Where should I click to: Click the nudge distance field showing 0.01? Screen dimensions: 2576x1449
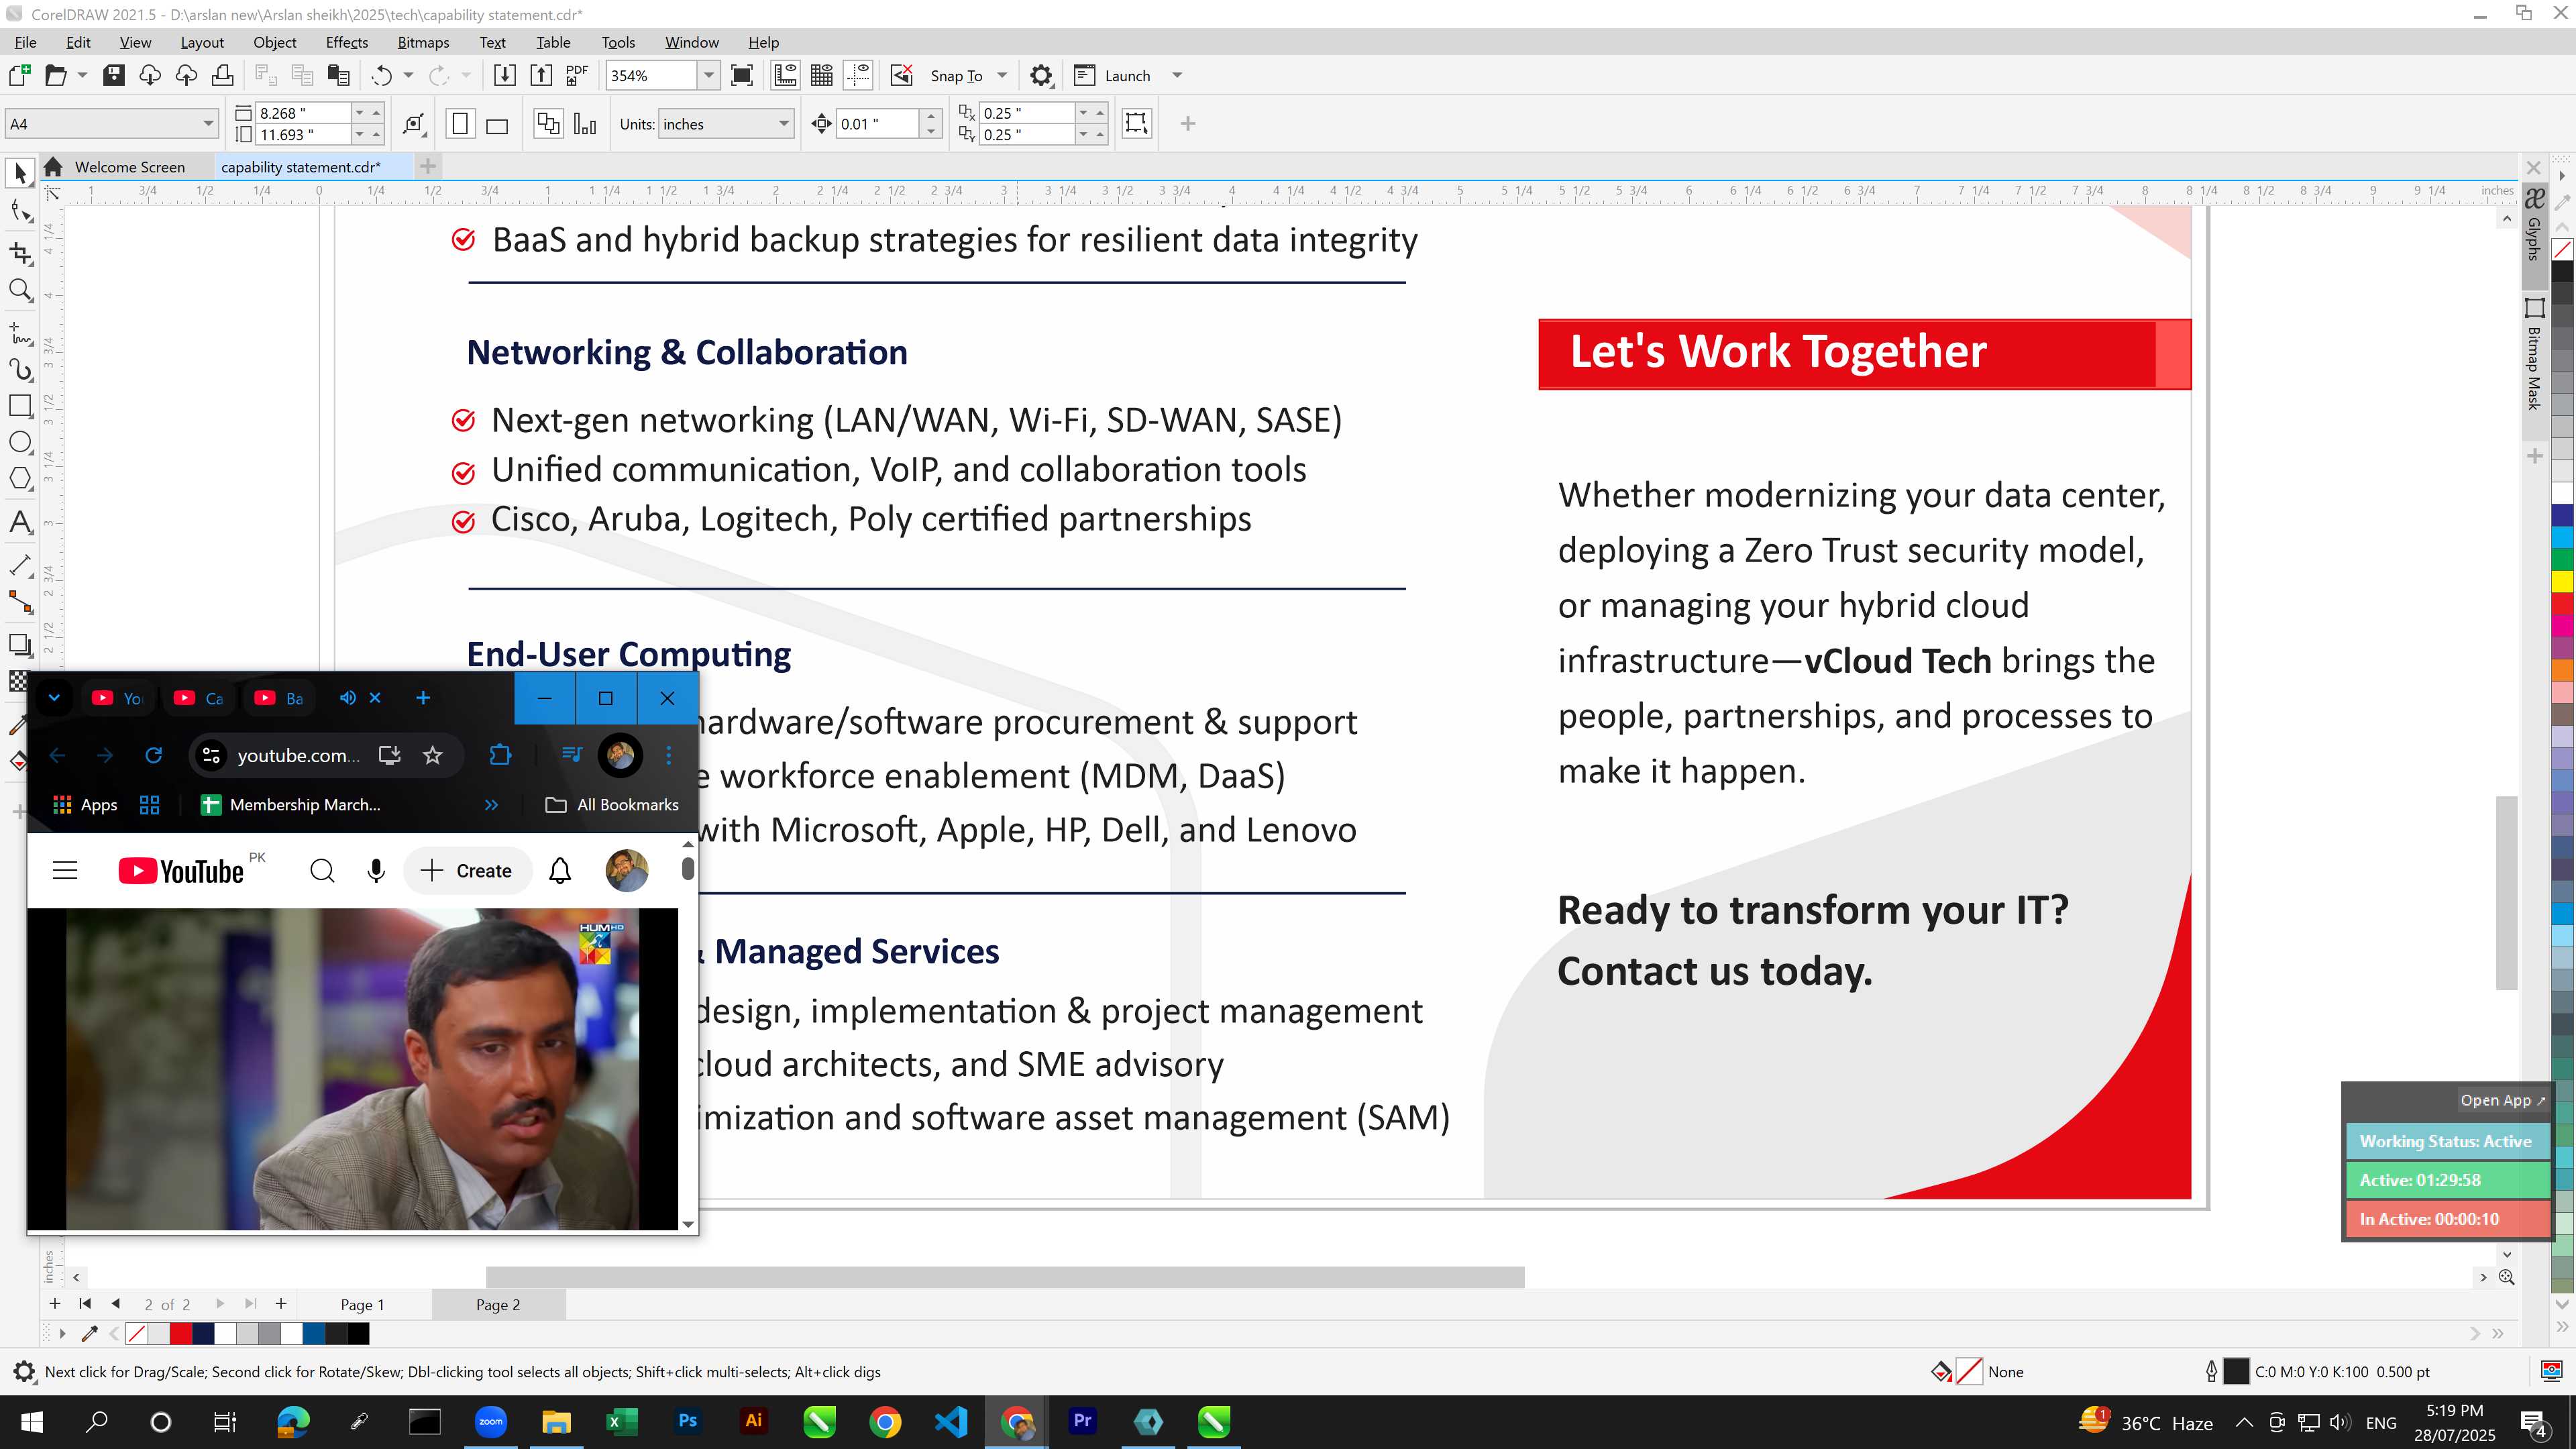(877, 124)
